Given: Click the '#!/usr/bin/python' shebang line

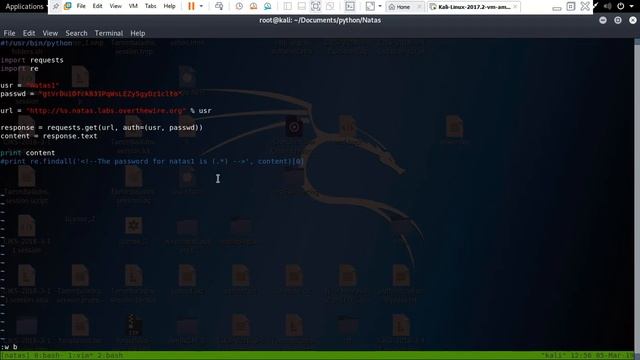Looking at the screenshot, I should click(36, 43).
